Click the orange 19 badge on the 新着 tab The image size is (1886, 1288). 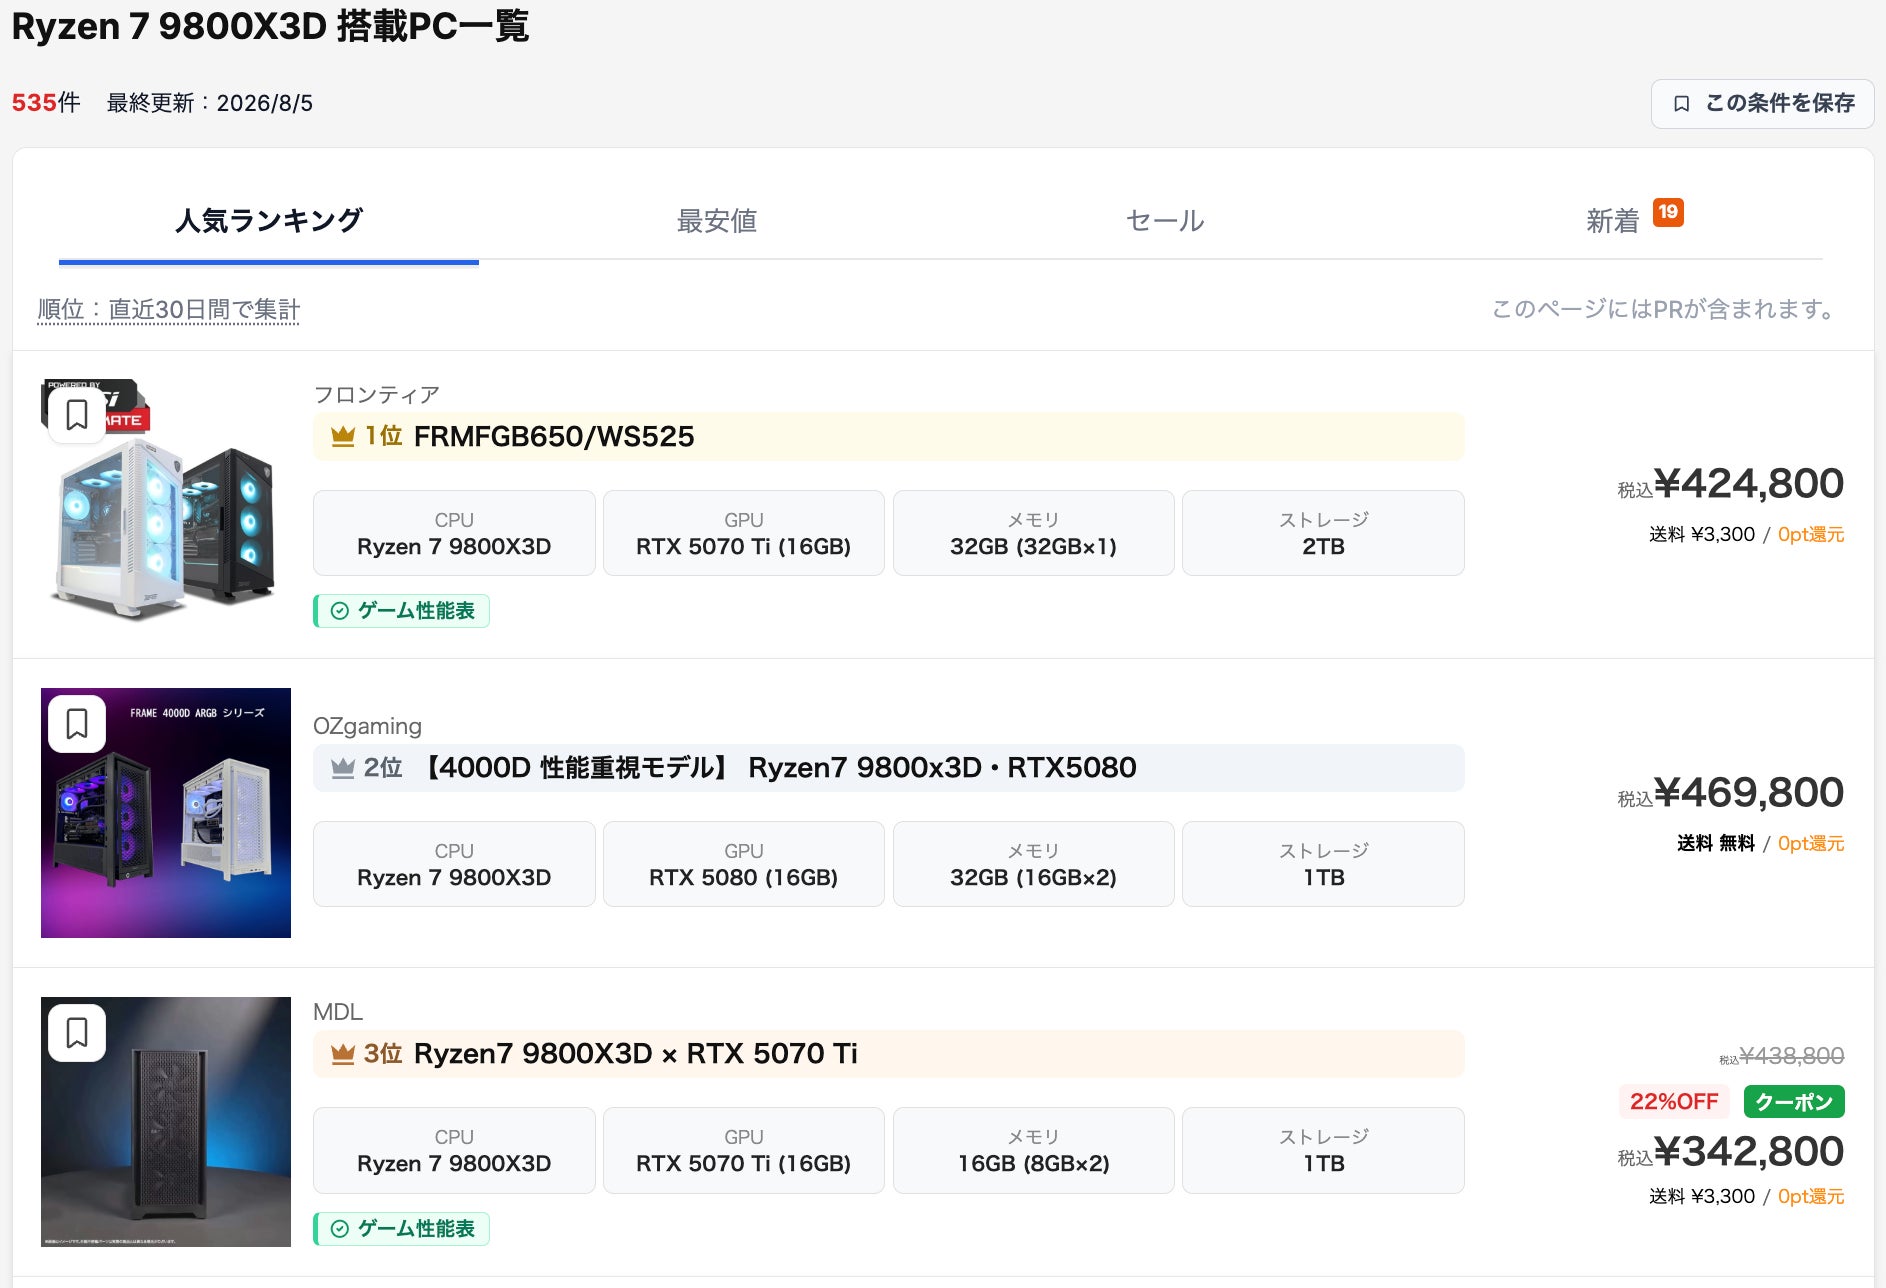coord(1668,212)
